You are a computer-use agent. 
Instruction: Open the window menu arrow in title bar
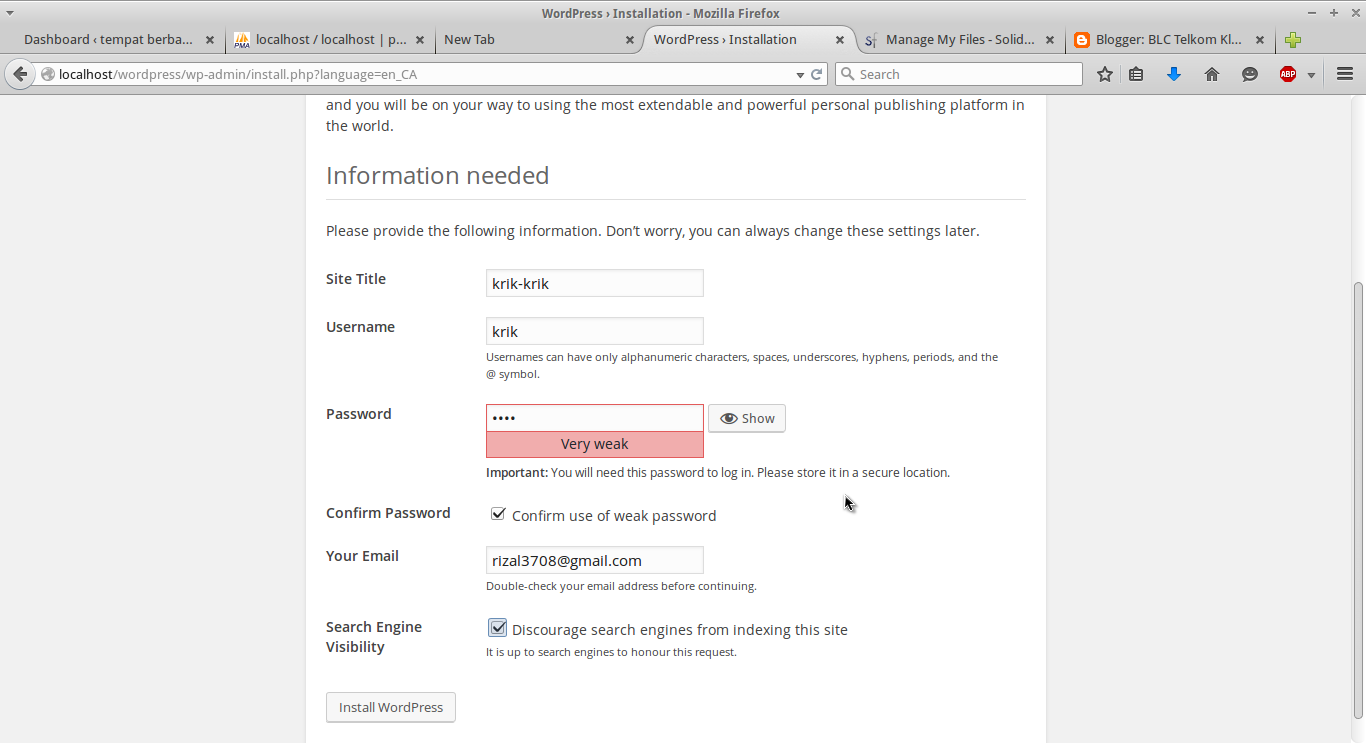[x=10, y=13]
